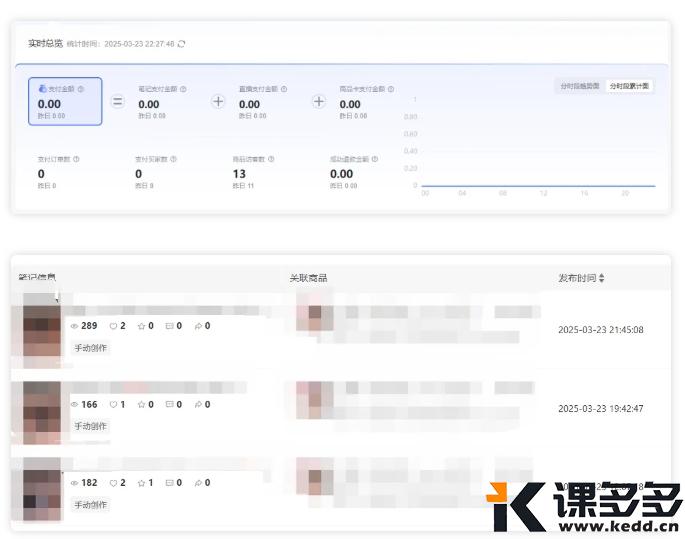This screenshot has height=539, width=685.
Task: Click share icon on the 289-view note
Action: pos(197,326)
